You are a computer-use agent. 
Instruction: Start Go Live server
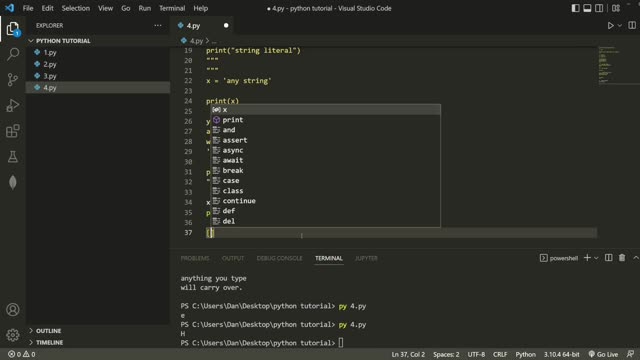click(603, 354)
